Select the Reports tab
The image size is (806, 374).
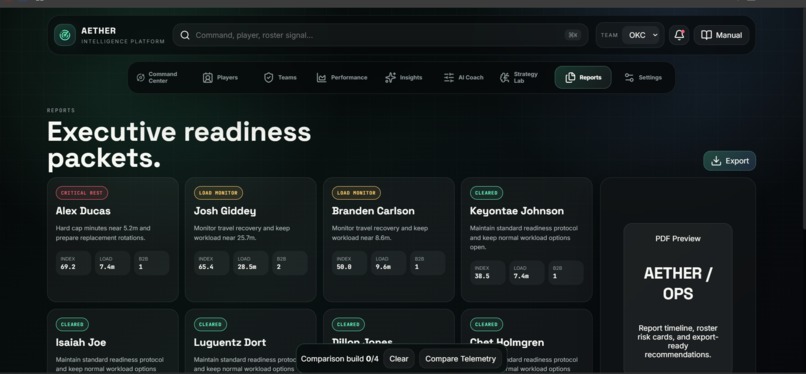(x=583, y=78)
